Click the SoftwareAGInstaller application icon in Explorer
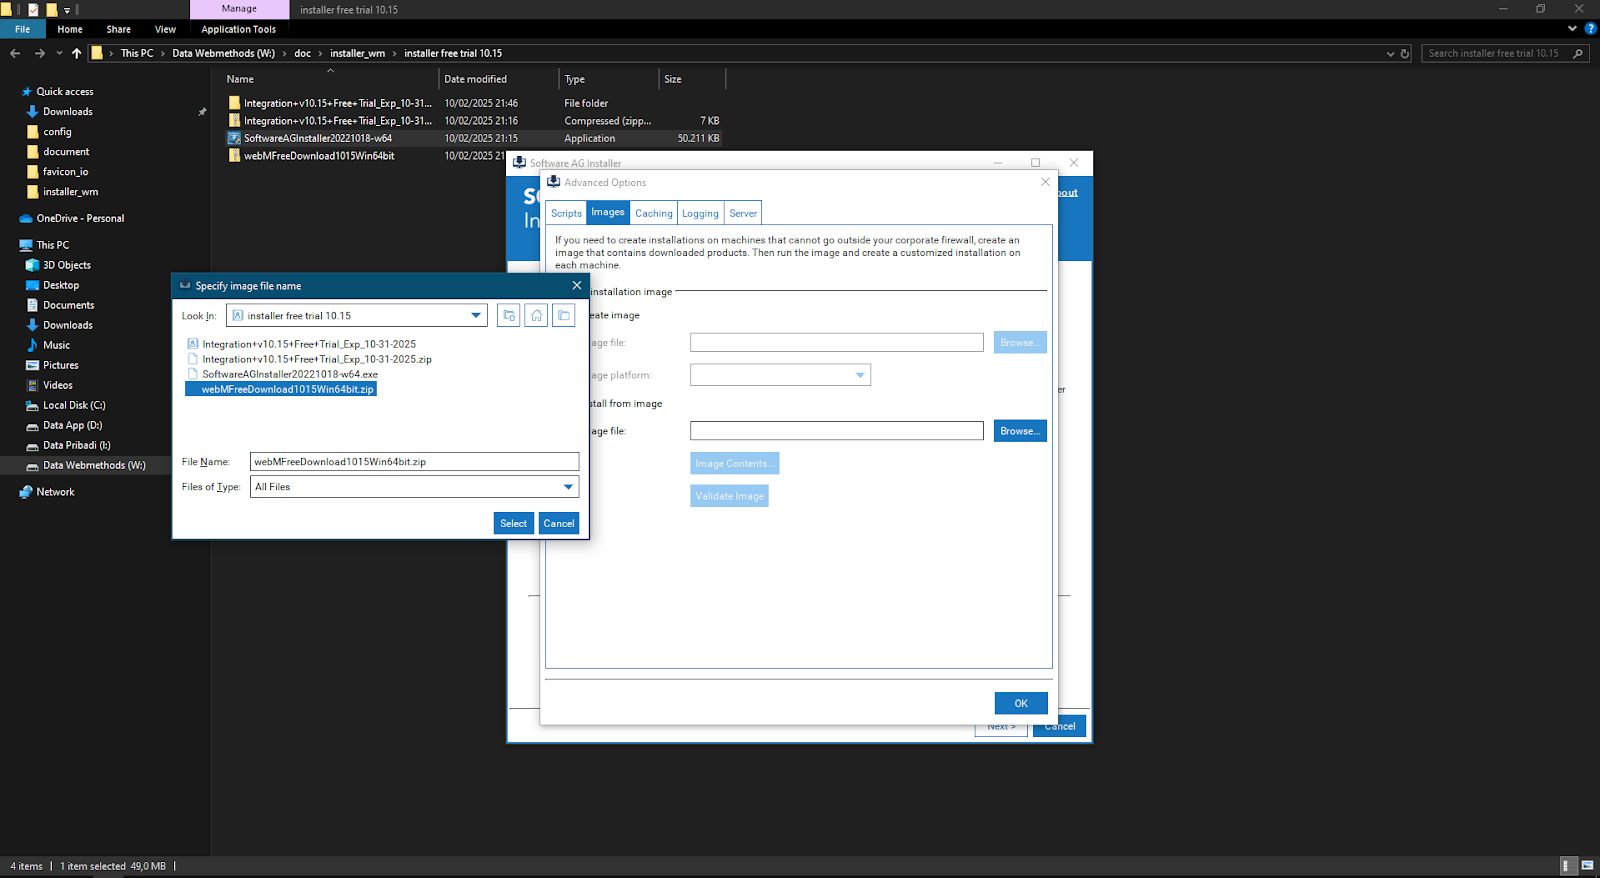This screenshot has height=878, width=1600. tap(234, 138)
